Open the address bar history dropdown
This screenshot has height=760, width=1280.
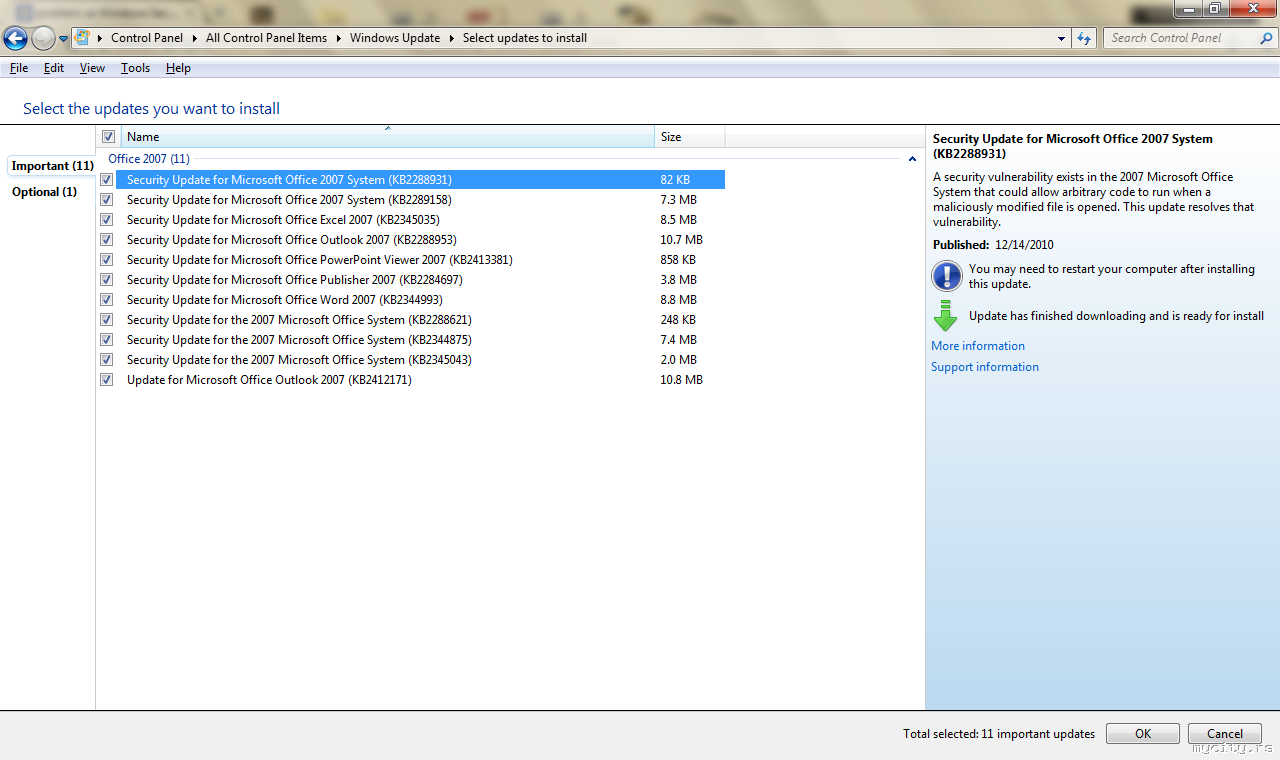[1062, 38]
